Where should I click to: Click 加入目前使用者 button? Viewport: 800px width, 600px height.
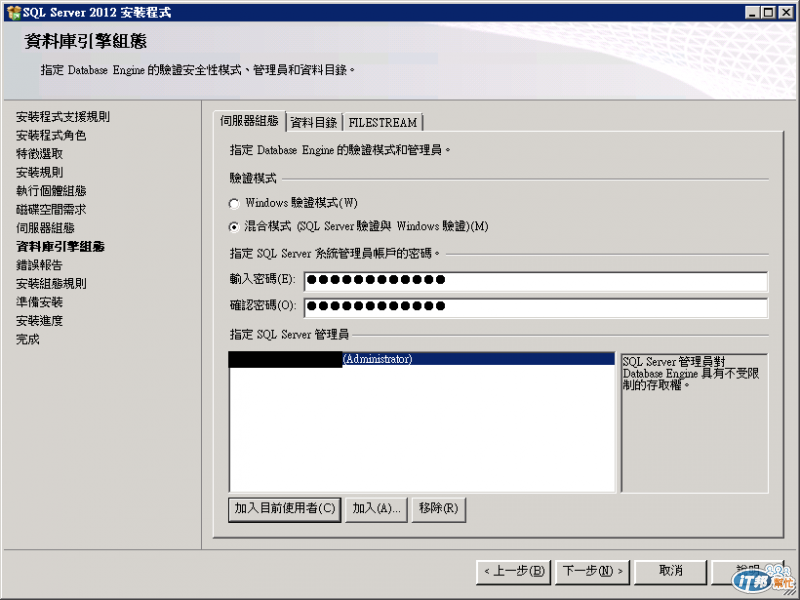[x=285, y=509]
